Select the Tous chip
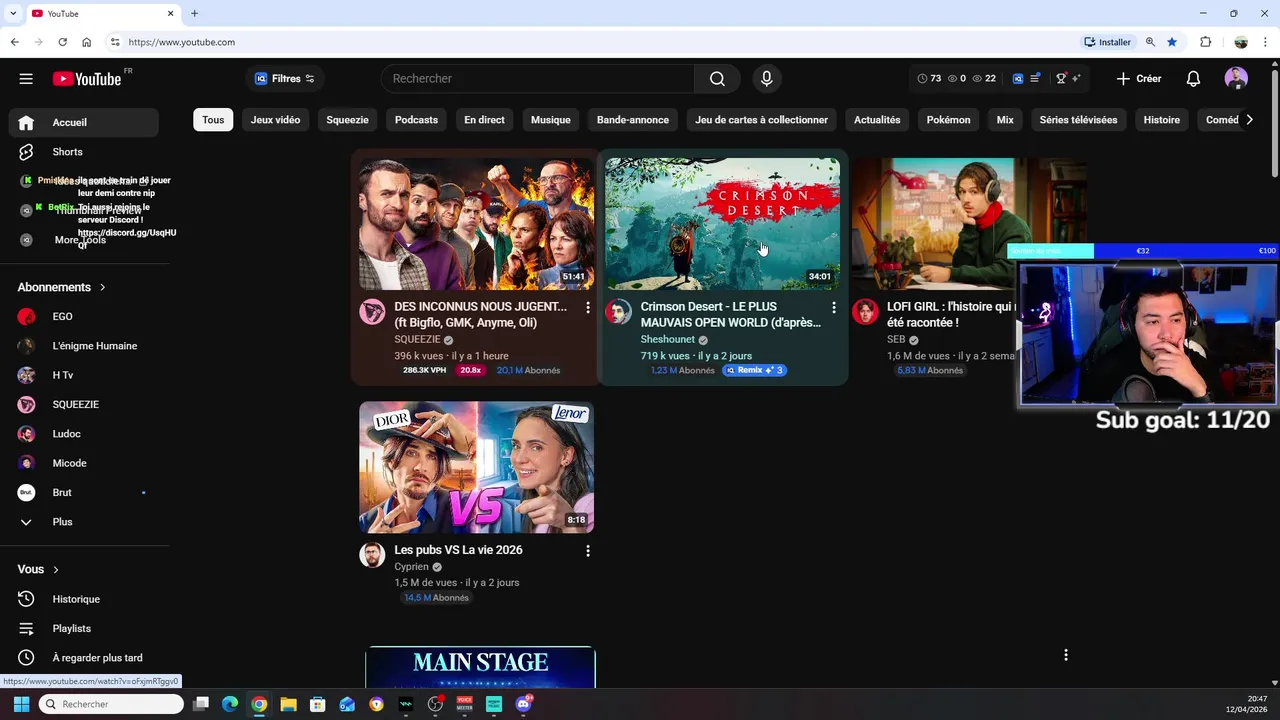The height and width of the screenshot is (720, 1280). [213, 120]
